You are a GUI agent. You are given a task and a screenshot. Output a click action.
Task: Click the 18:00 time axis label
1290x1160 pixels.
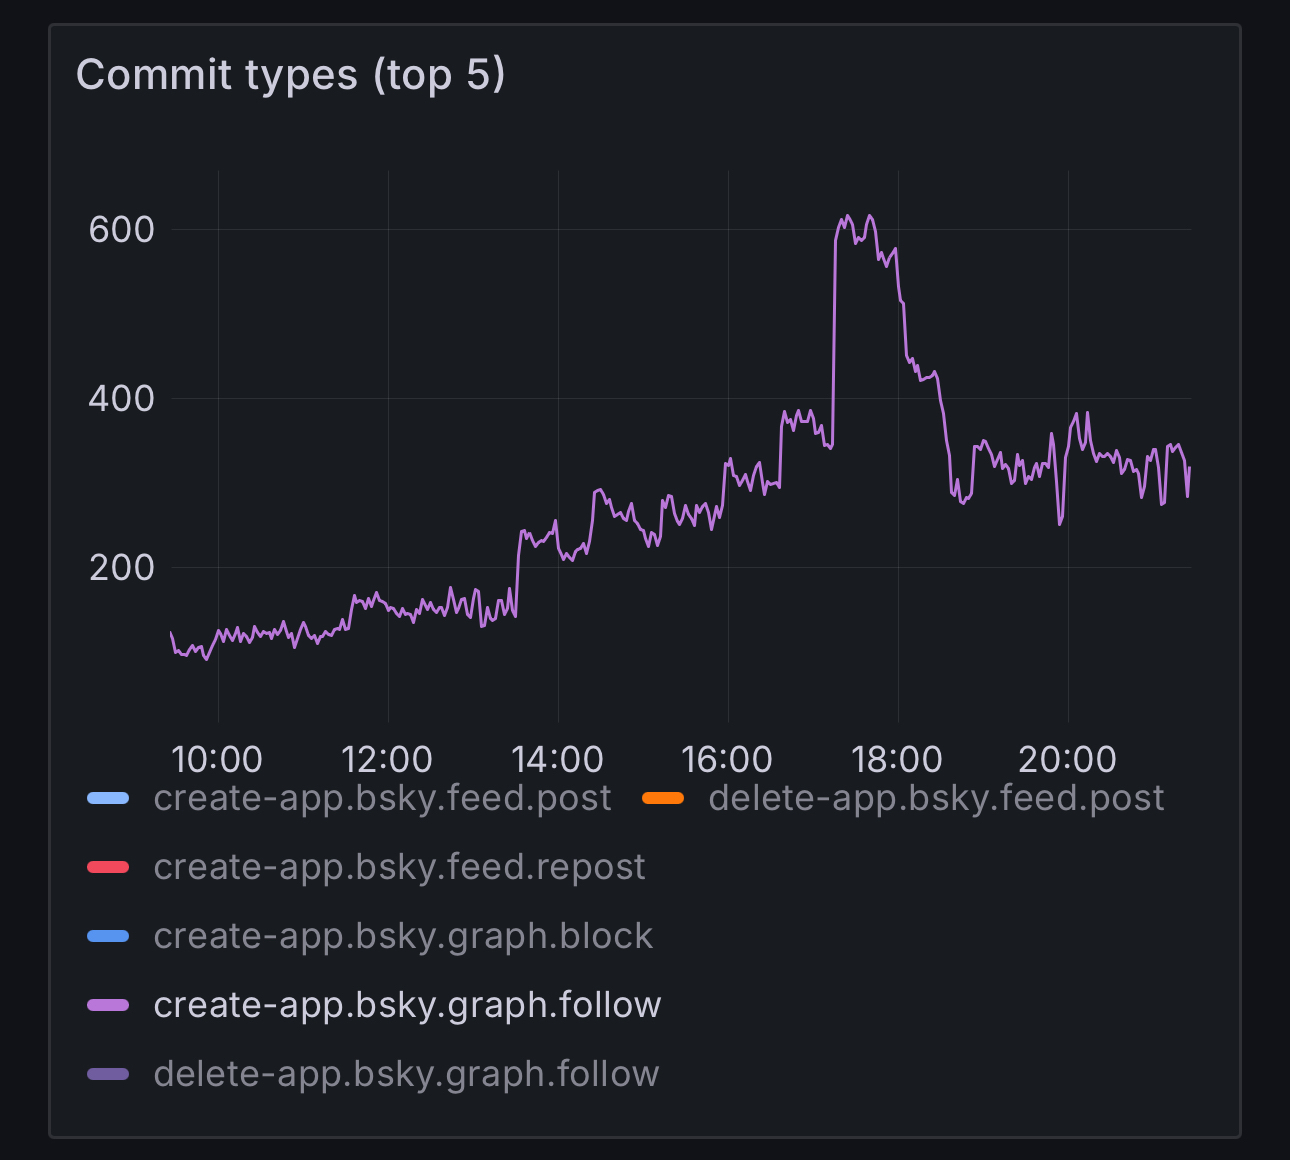(897, 759)
